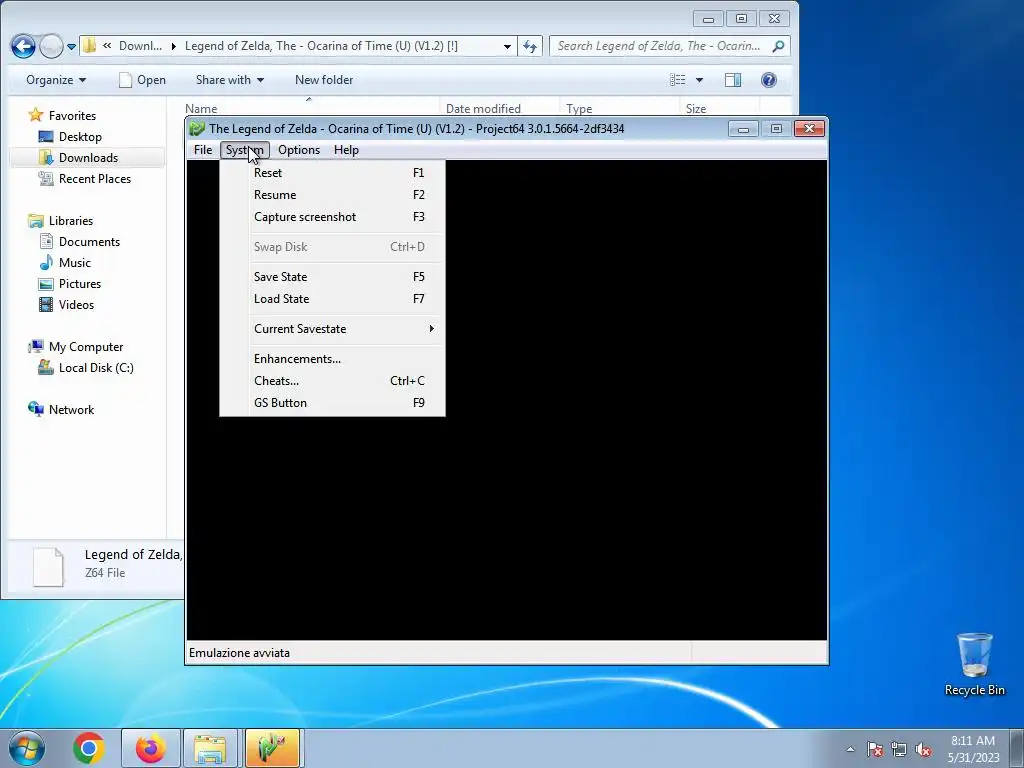Select Libraries in the navigation pane
Image resolution: width=1024 pixels, height=768 pixels.
[x=71, y=221]
